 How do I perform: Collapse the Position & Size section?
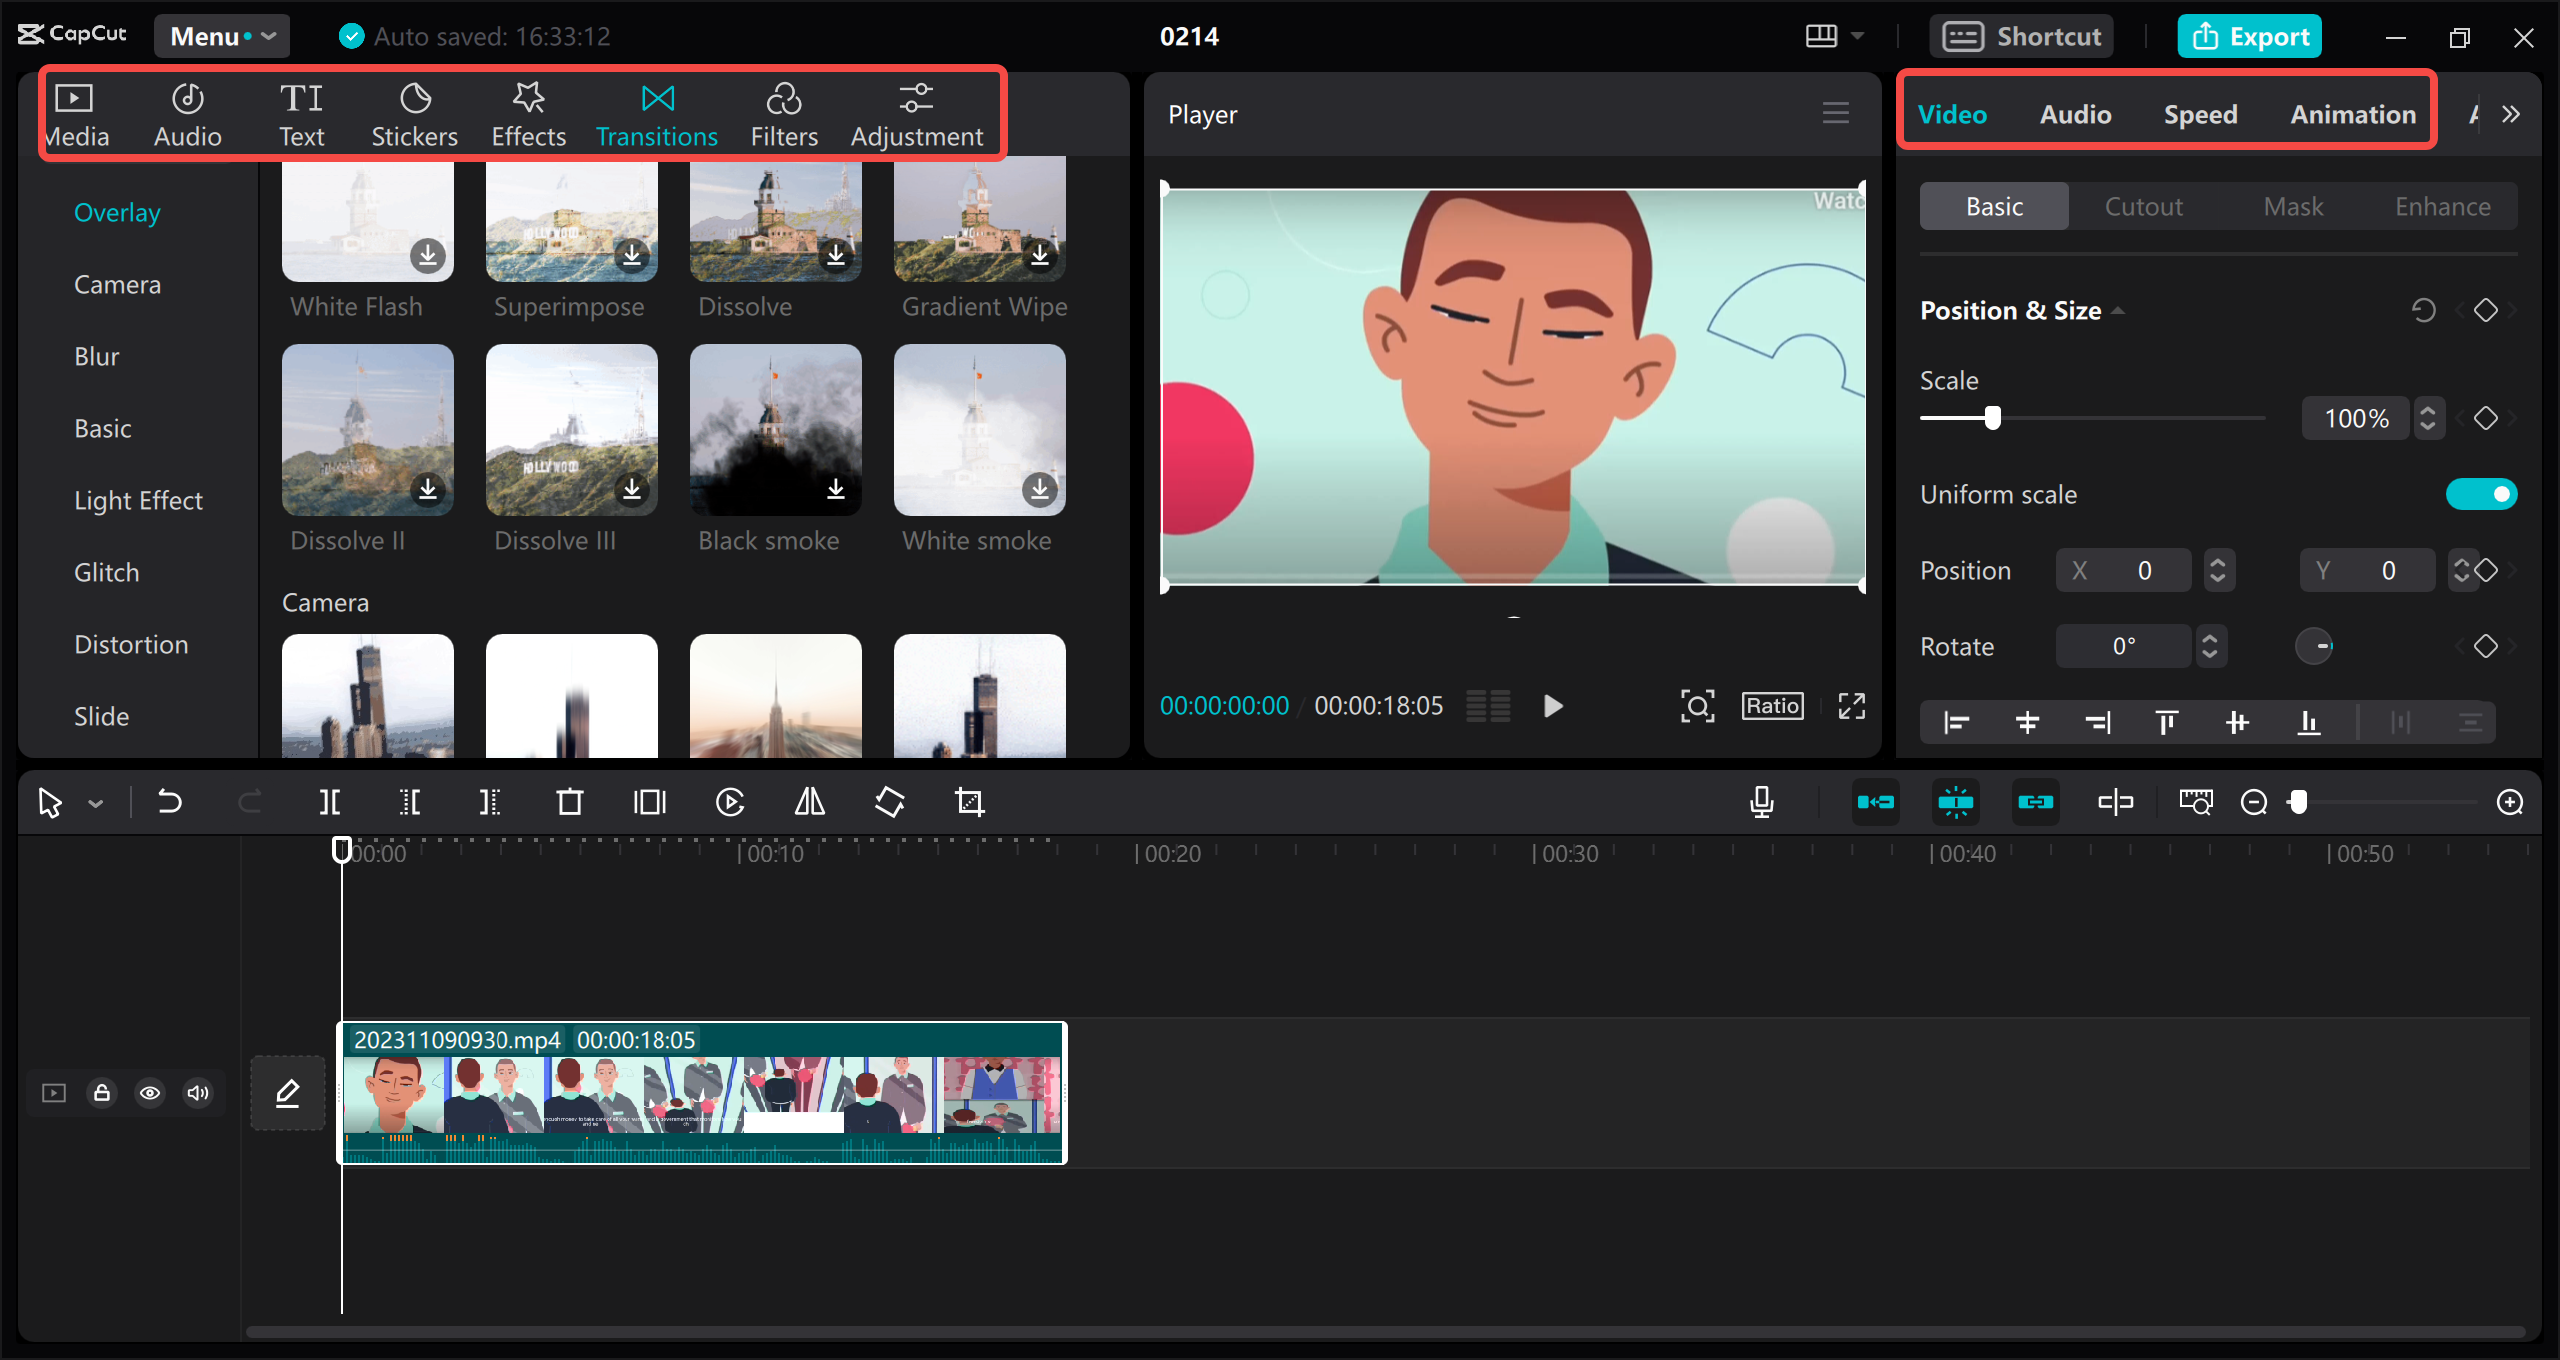tap(2120, 309)
